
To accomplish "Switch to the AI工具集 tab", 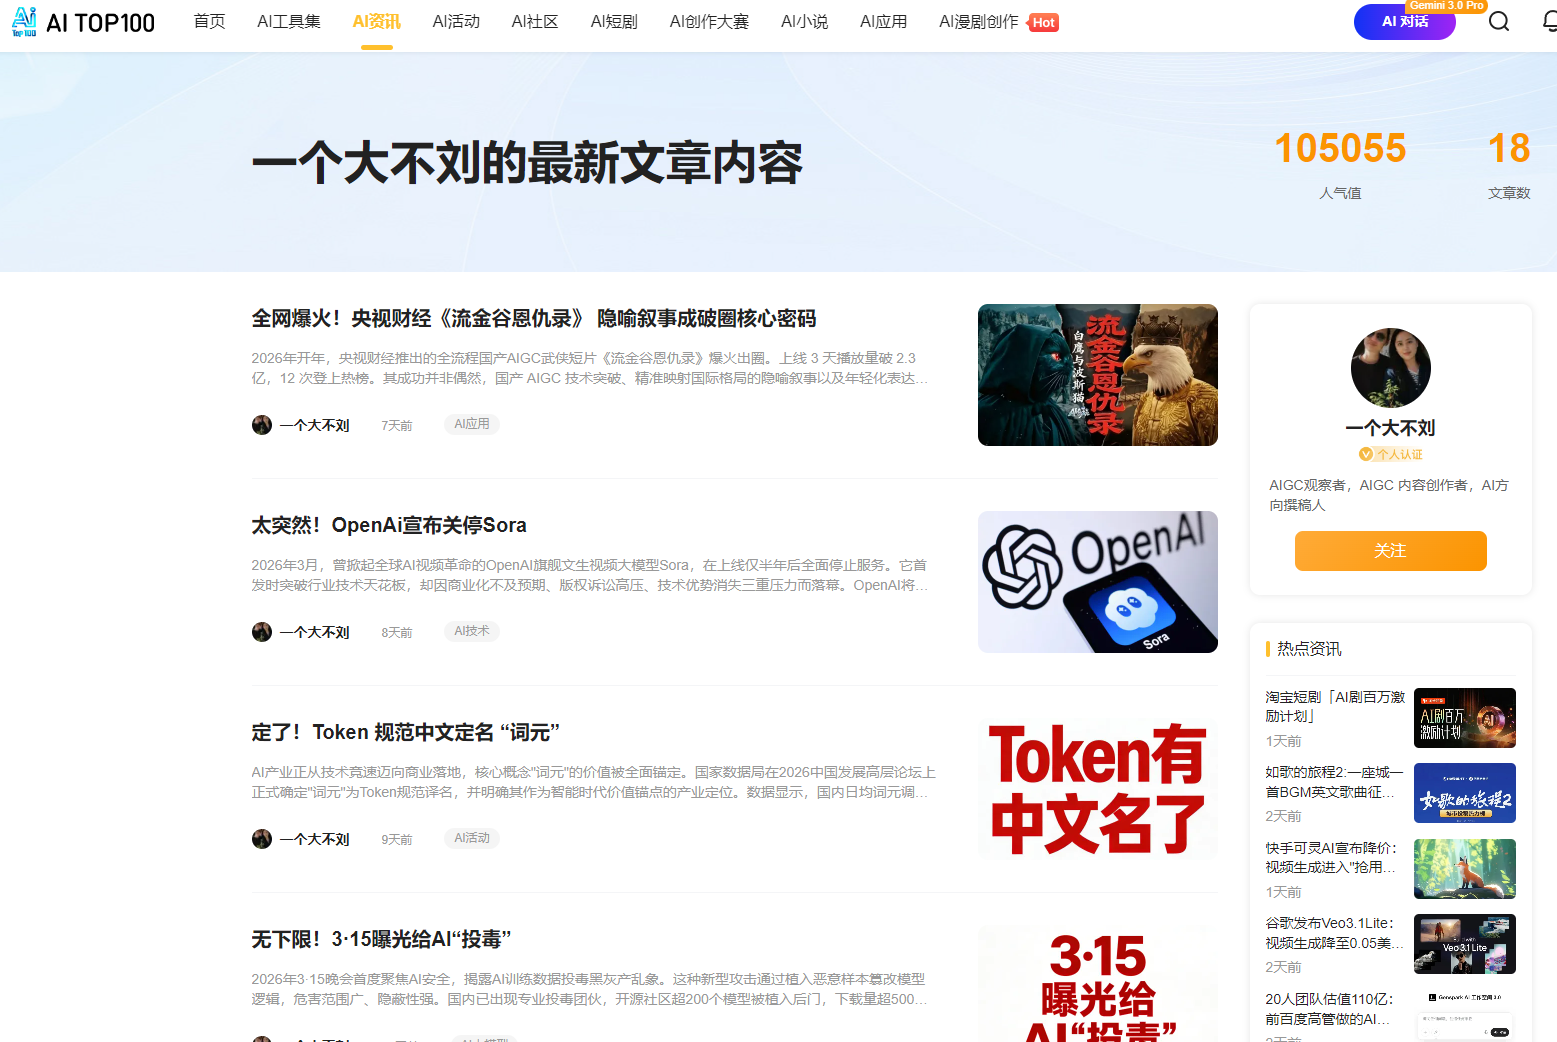I will 289,22.
